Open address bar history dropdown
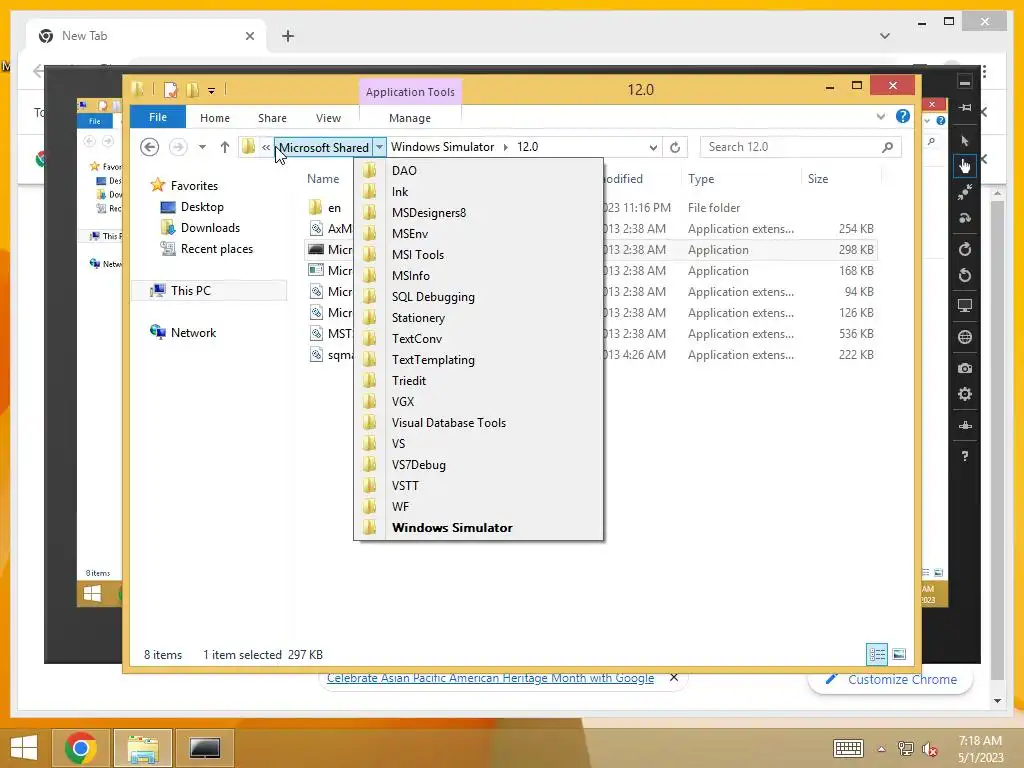The width and height of the screenshot is (1024, 768). tap(653, 147)
